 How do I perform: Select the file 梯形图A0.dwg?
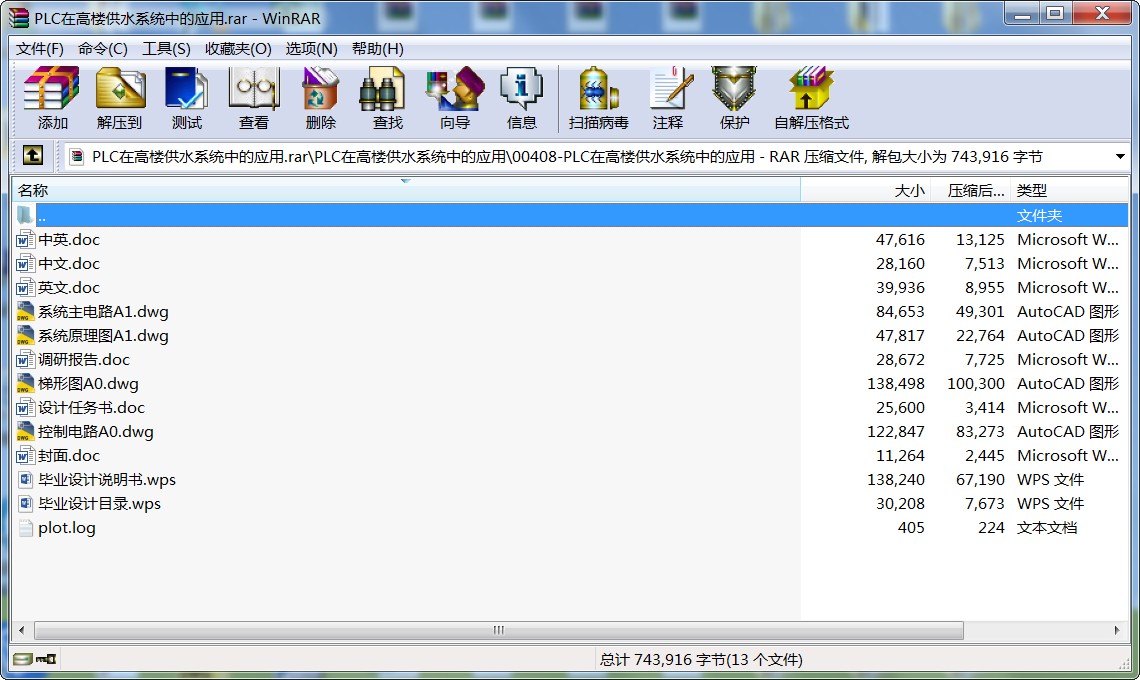tap(88, 384)
